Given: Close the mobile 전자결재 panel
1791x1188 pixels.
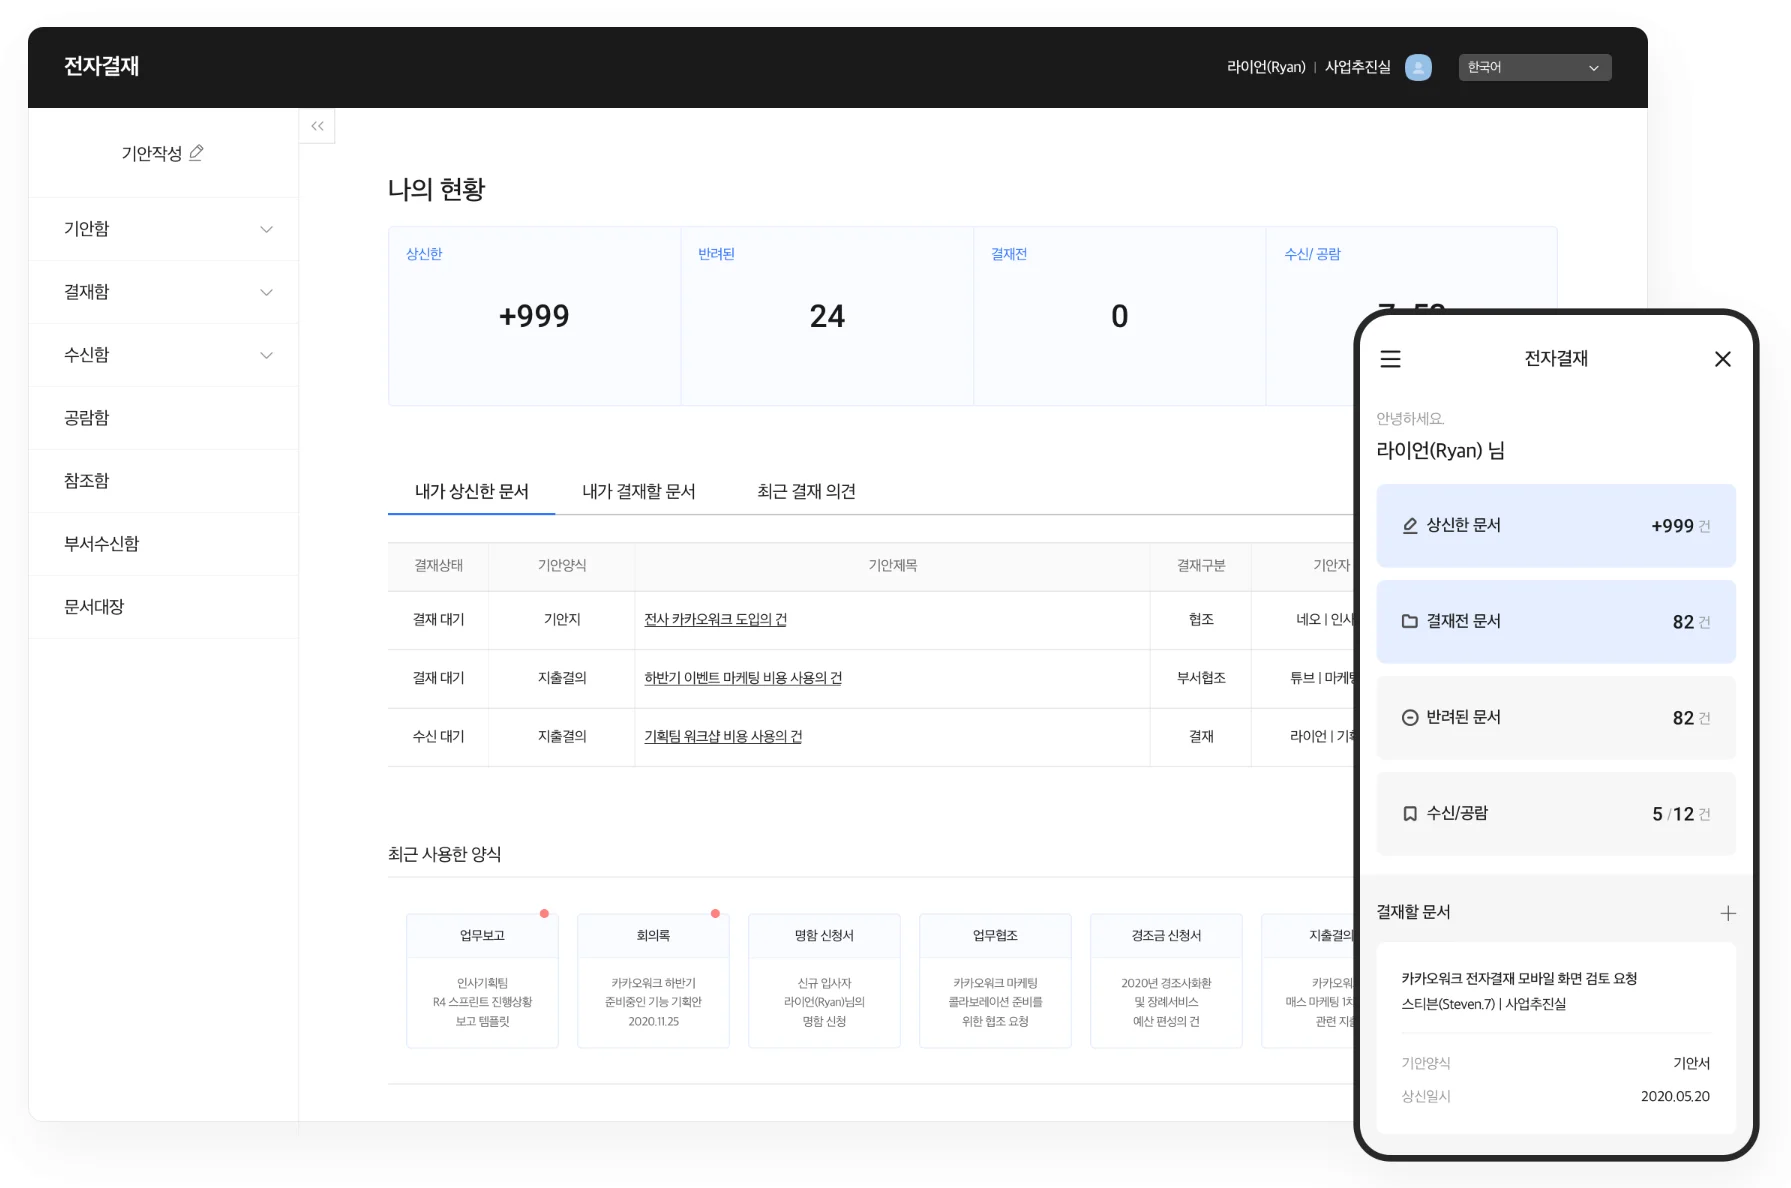Looking at the screenshot, I should click(x=1722, y=359).
